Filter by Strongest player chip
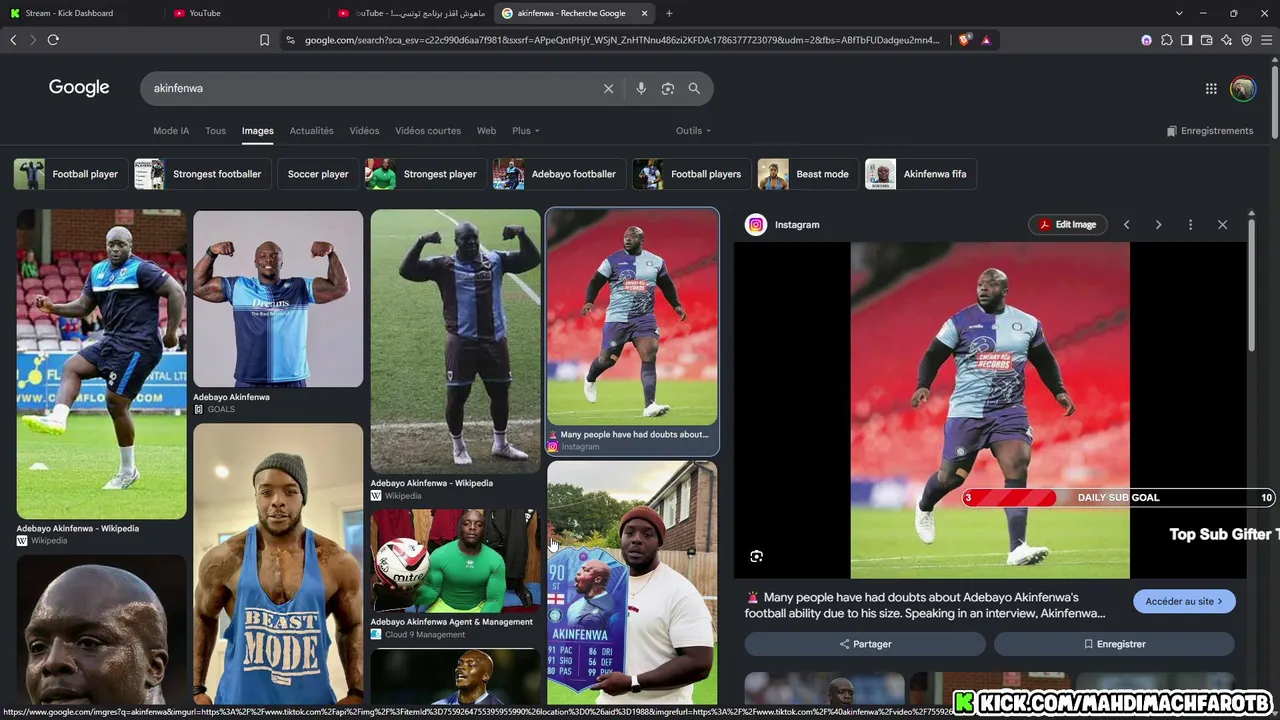The image size is (1280, 720). [x=426, y=174]
